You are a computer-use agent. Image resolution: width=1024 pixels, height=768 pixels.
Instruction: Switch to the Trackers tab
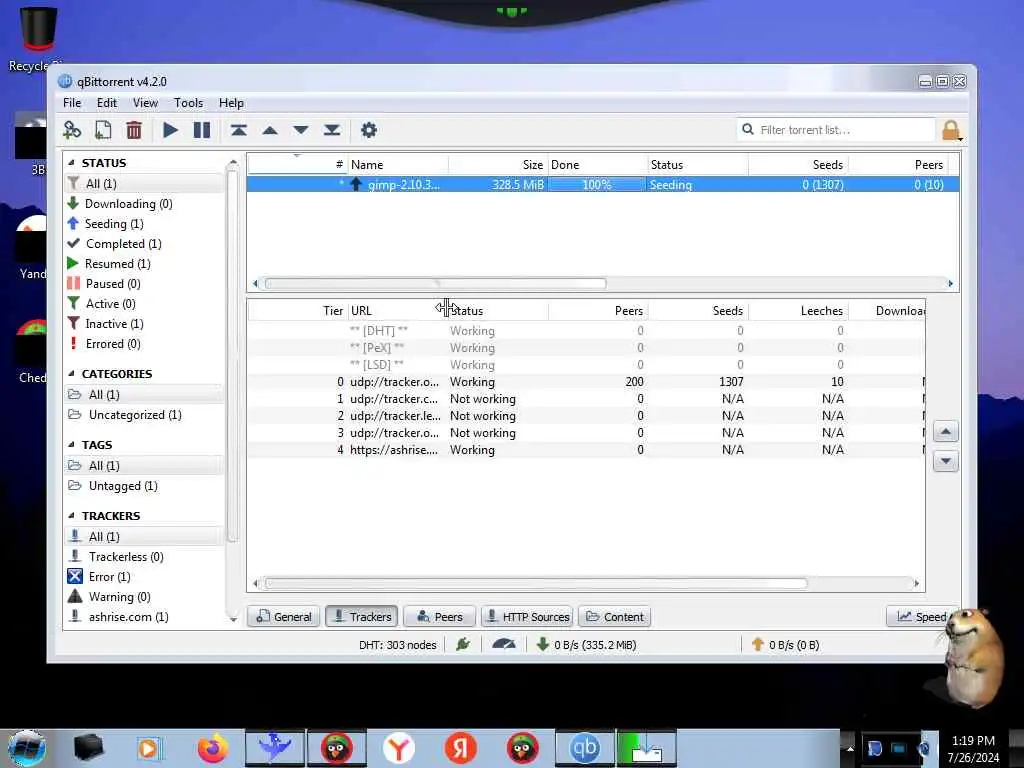362,616
